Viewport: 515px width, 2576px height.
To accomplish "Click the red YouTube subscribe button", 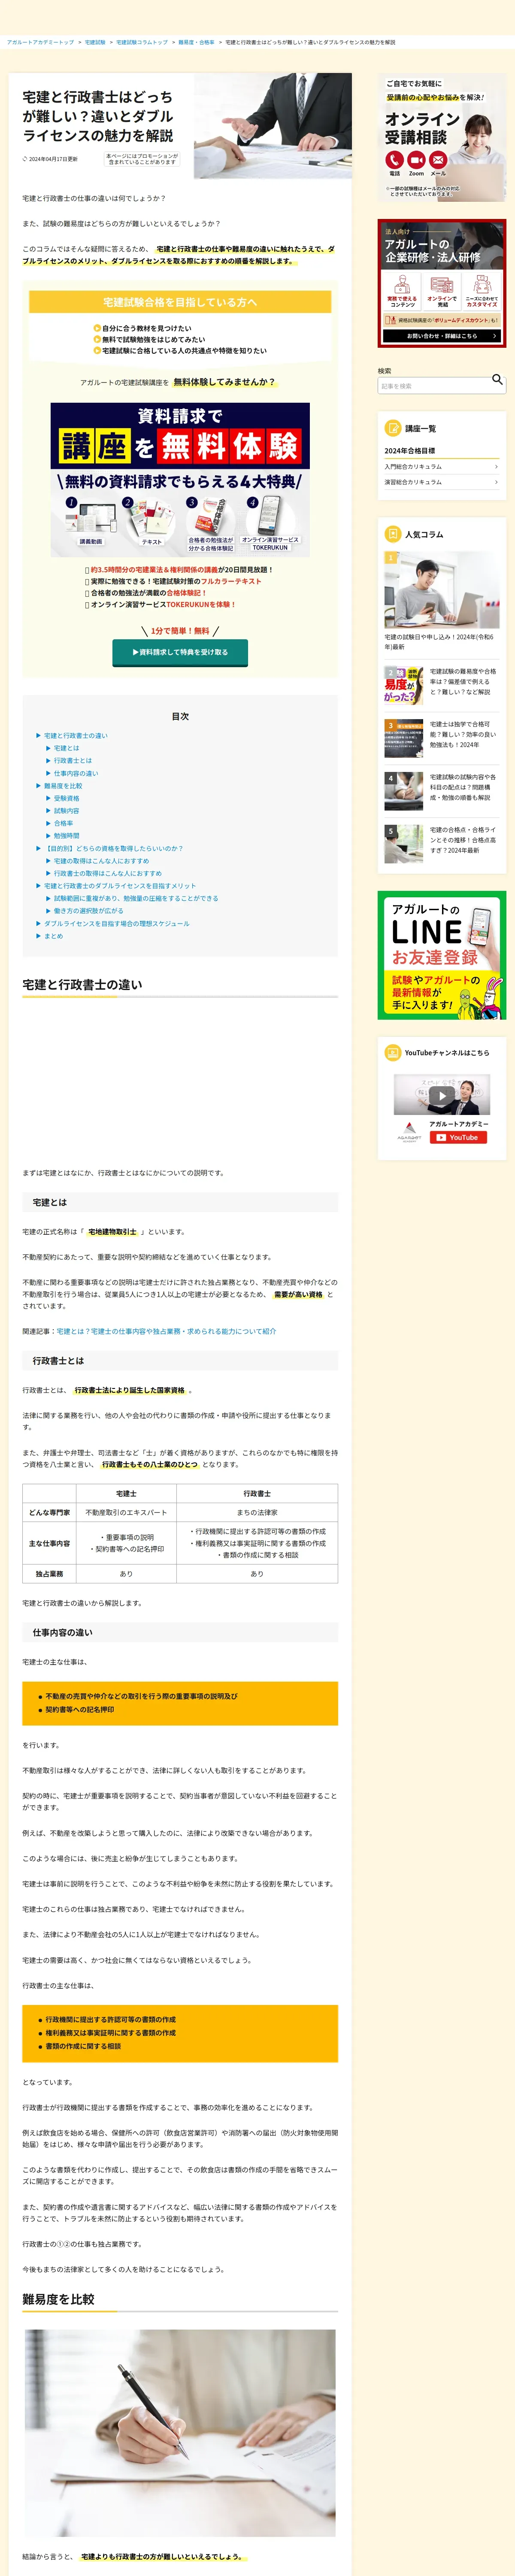I will point(458,1137).
